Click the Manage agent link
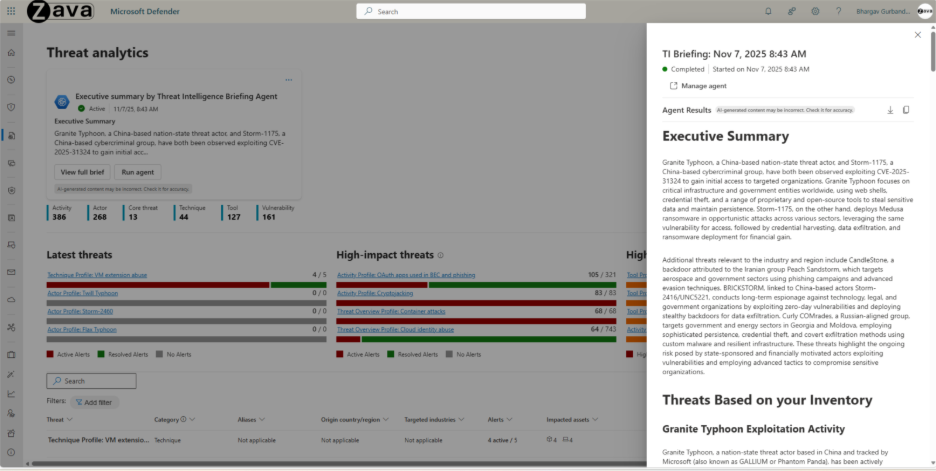Image resolution: width=936 pixels, height=471 pixels. [704, 86]
